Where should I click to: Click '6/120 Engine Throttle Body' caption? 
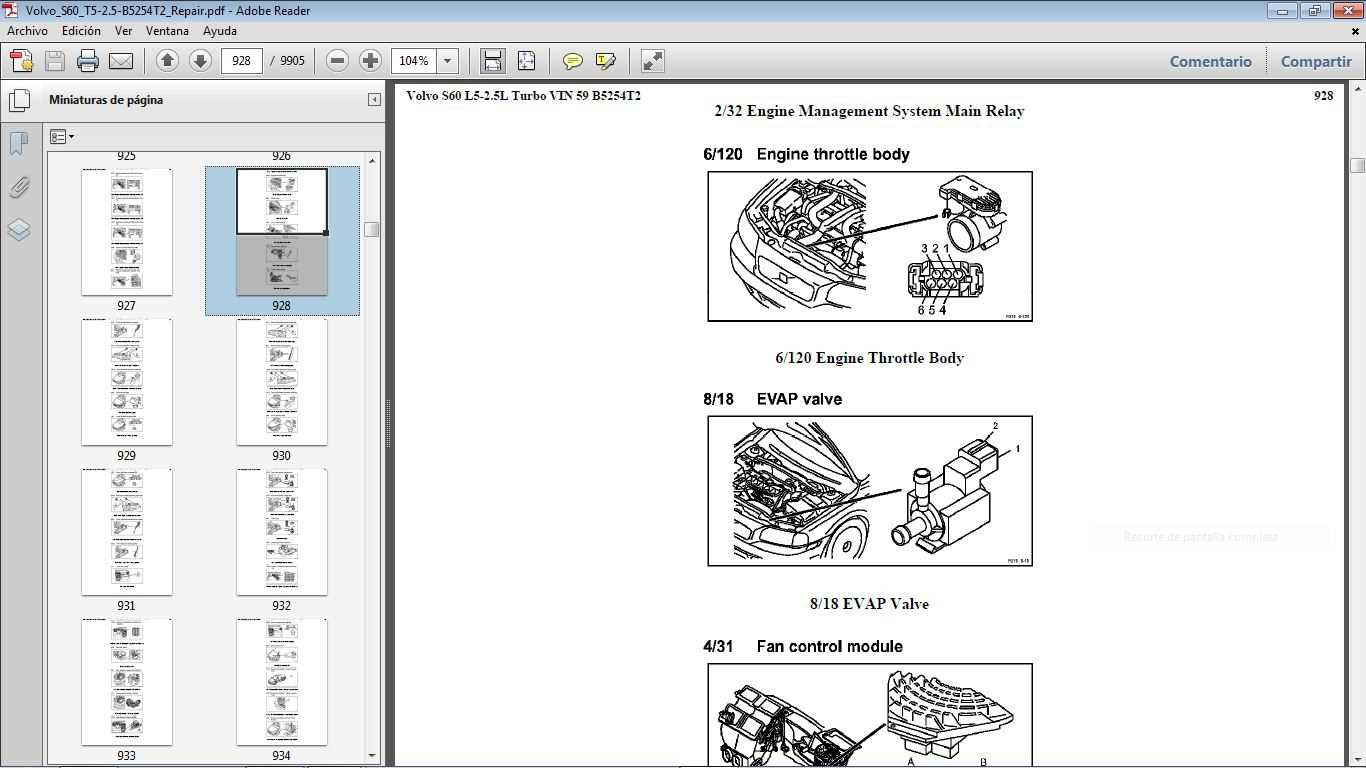870,358
